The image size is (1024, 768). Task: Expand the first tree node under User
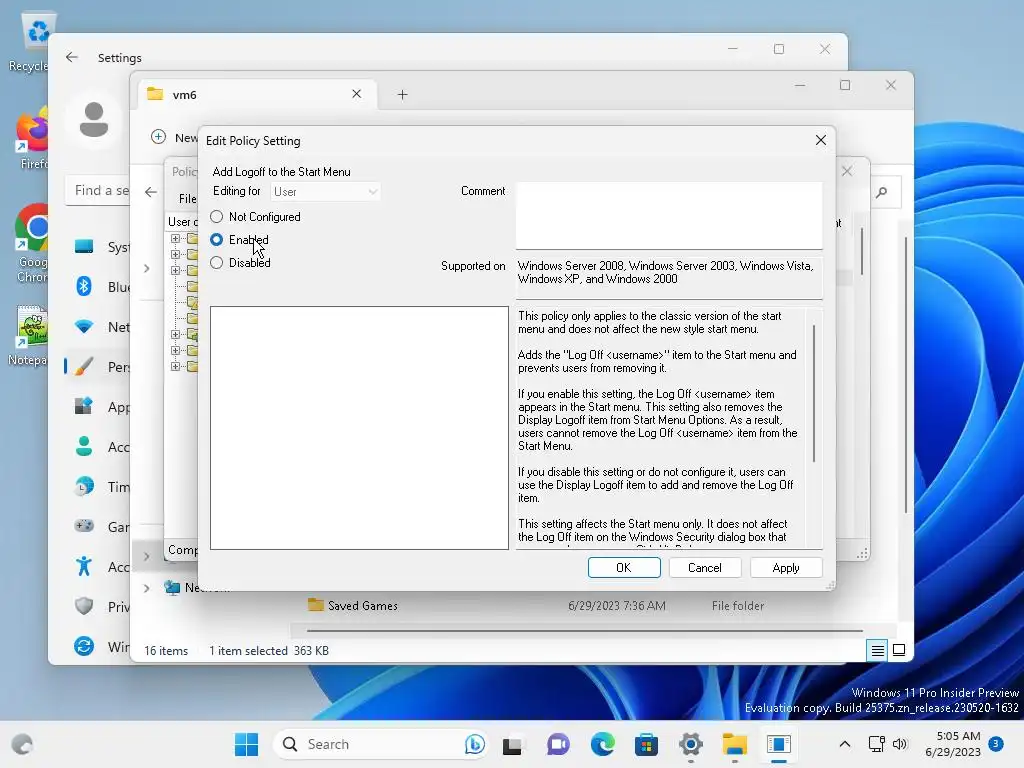point(175,238)
